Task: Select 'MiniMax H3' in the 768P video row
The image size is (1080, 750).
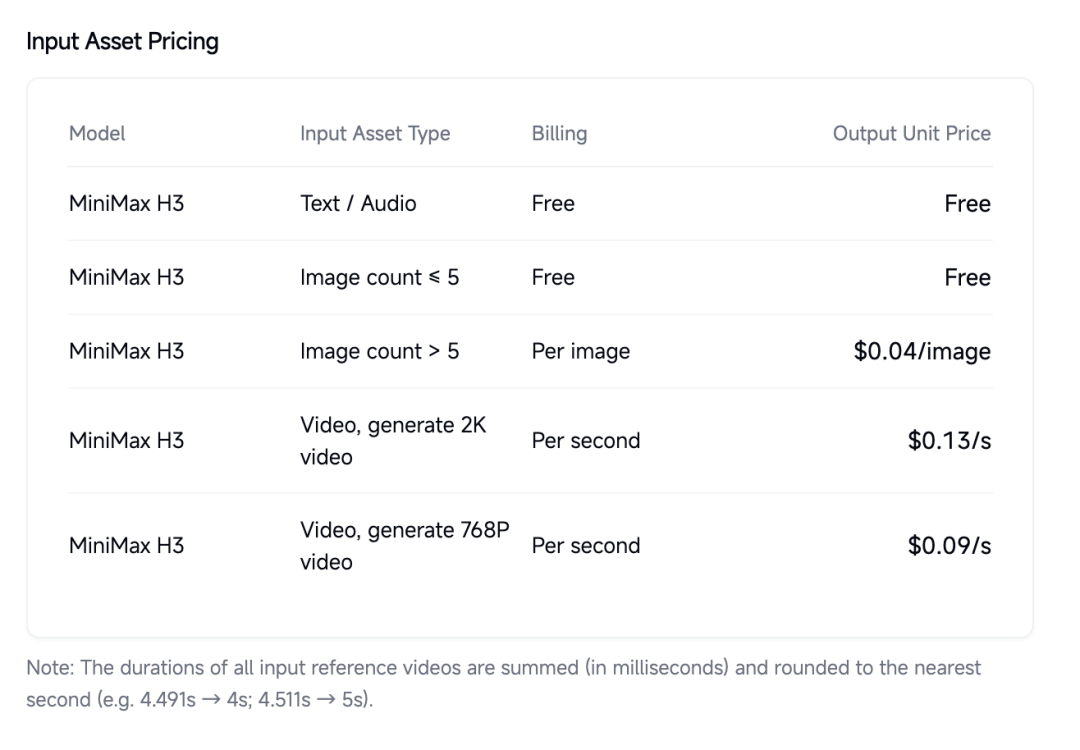Action: pyautogui.click(x=127, y=545)
